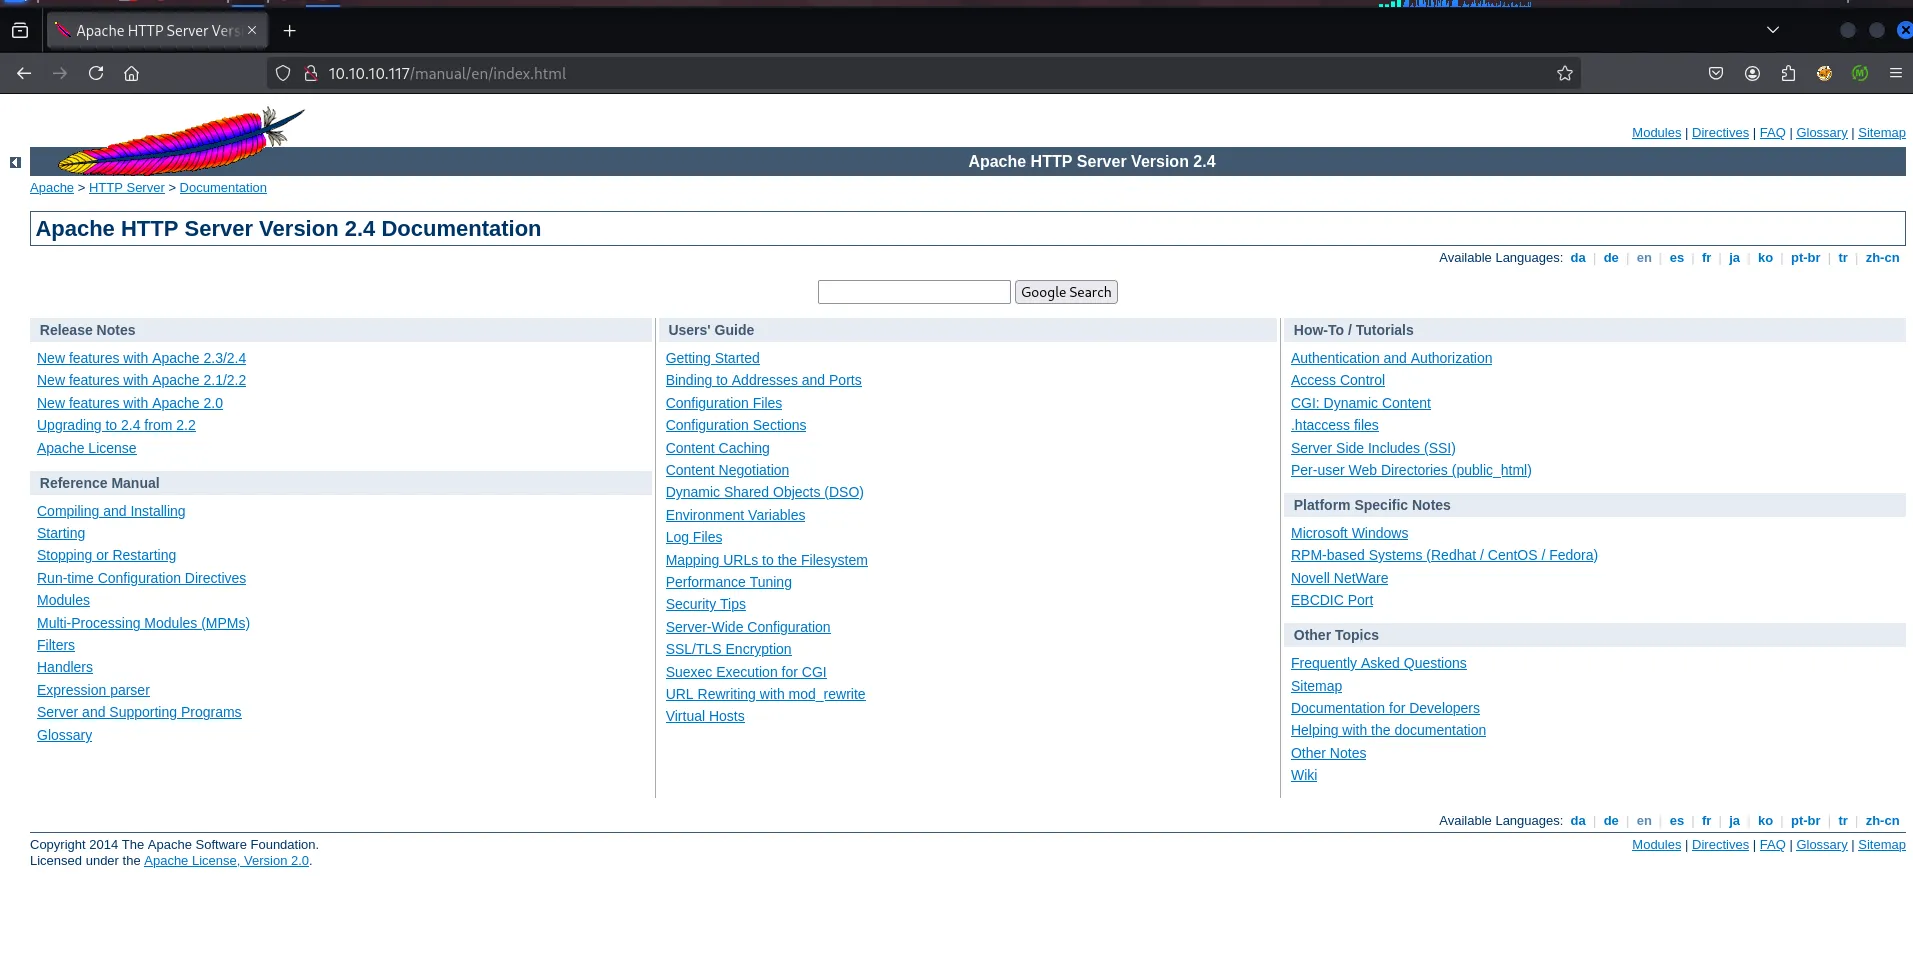This screenshot has height=953, width=1913.
Task: Open Getting Started guide
Action: (713, 358)
